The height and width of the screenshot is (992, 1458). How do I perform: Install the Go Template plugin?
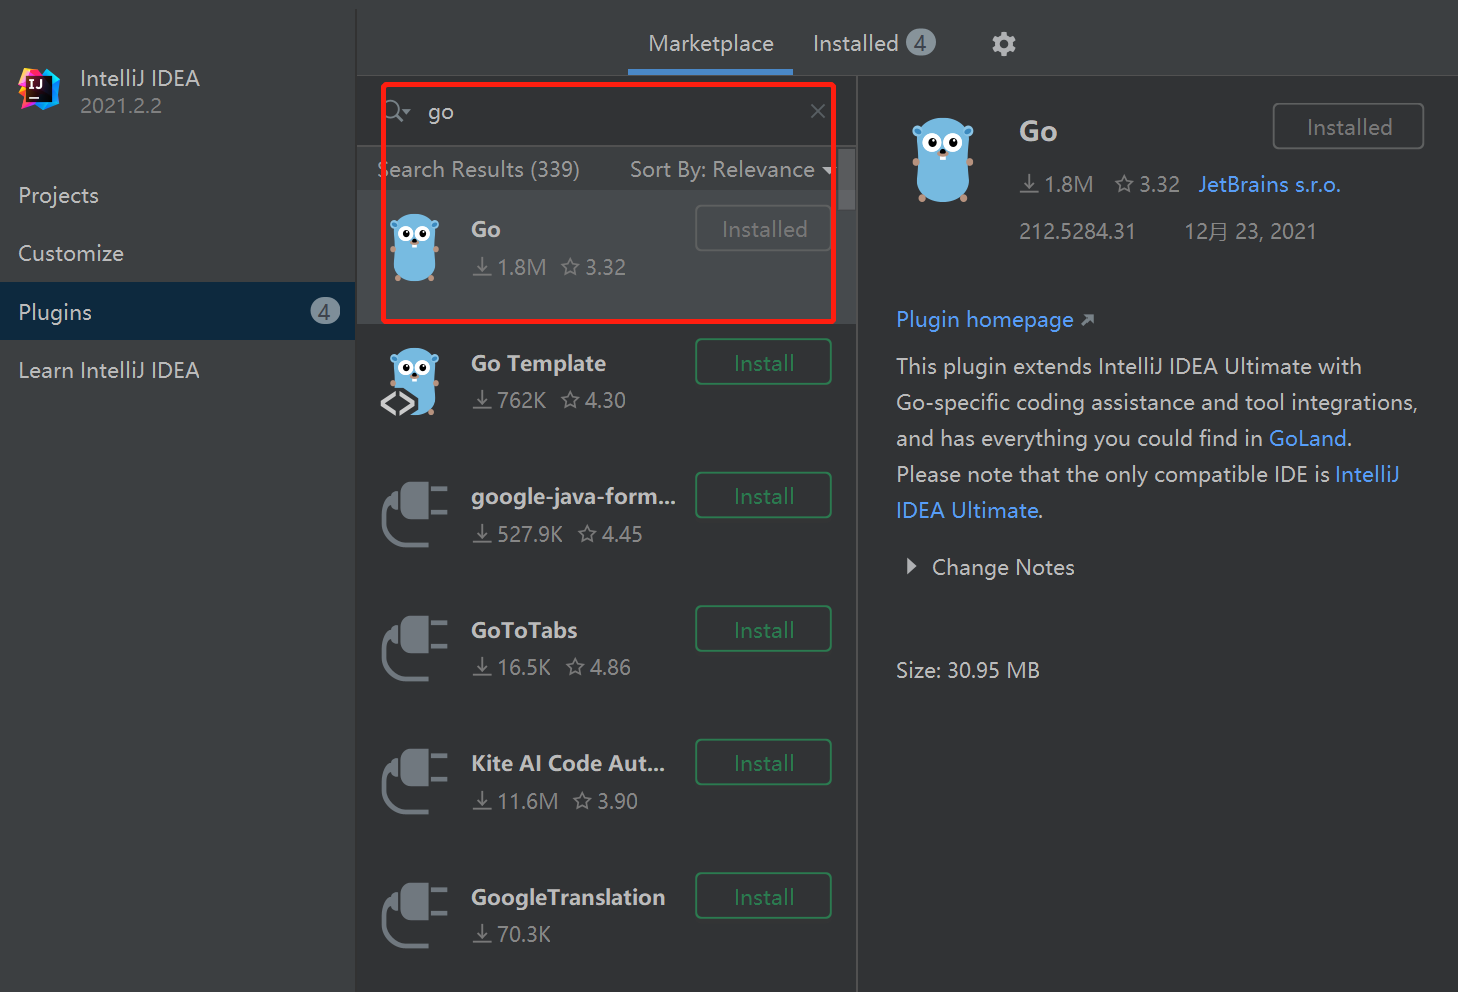pyautogui.click(x=764, y=362)
